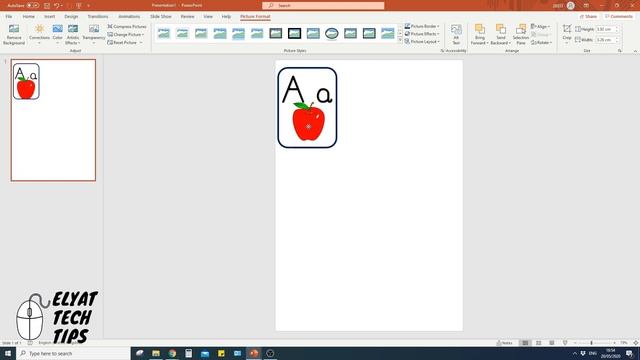The image size is (640, 360).
Task: Open the Help tab
Action: pos(226,16)
